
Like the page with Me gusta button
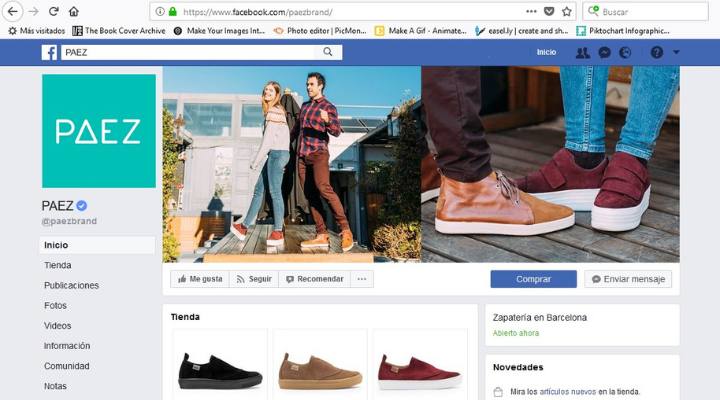click(x=200, y=279)
